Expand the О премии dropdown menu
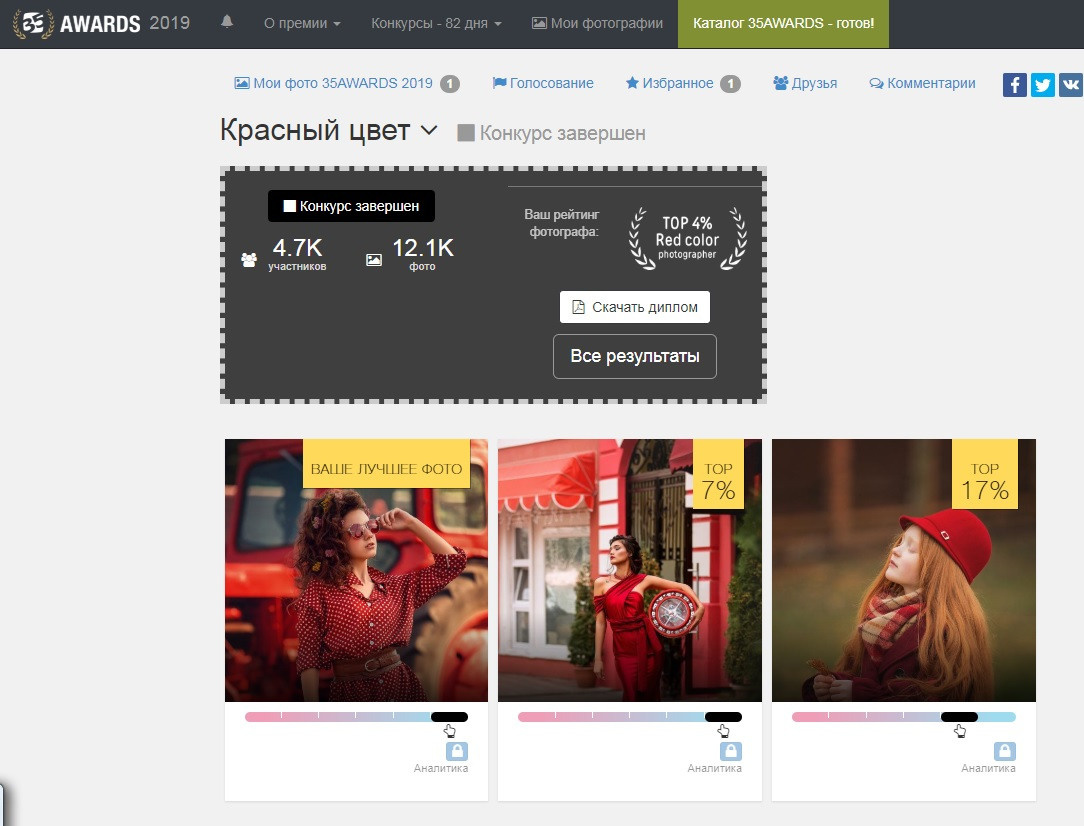1084x826 pixels. pos(302,23)
